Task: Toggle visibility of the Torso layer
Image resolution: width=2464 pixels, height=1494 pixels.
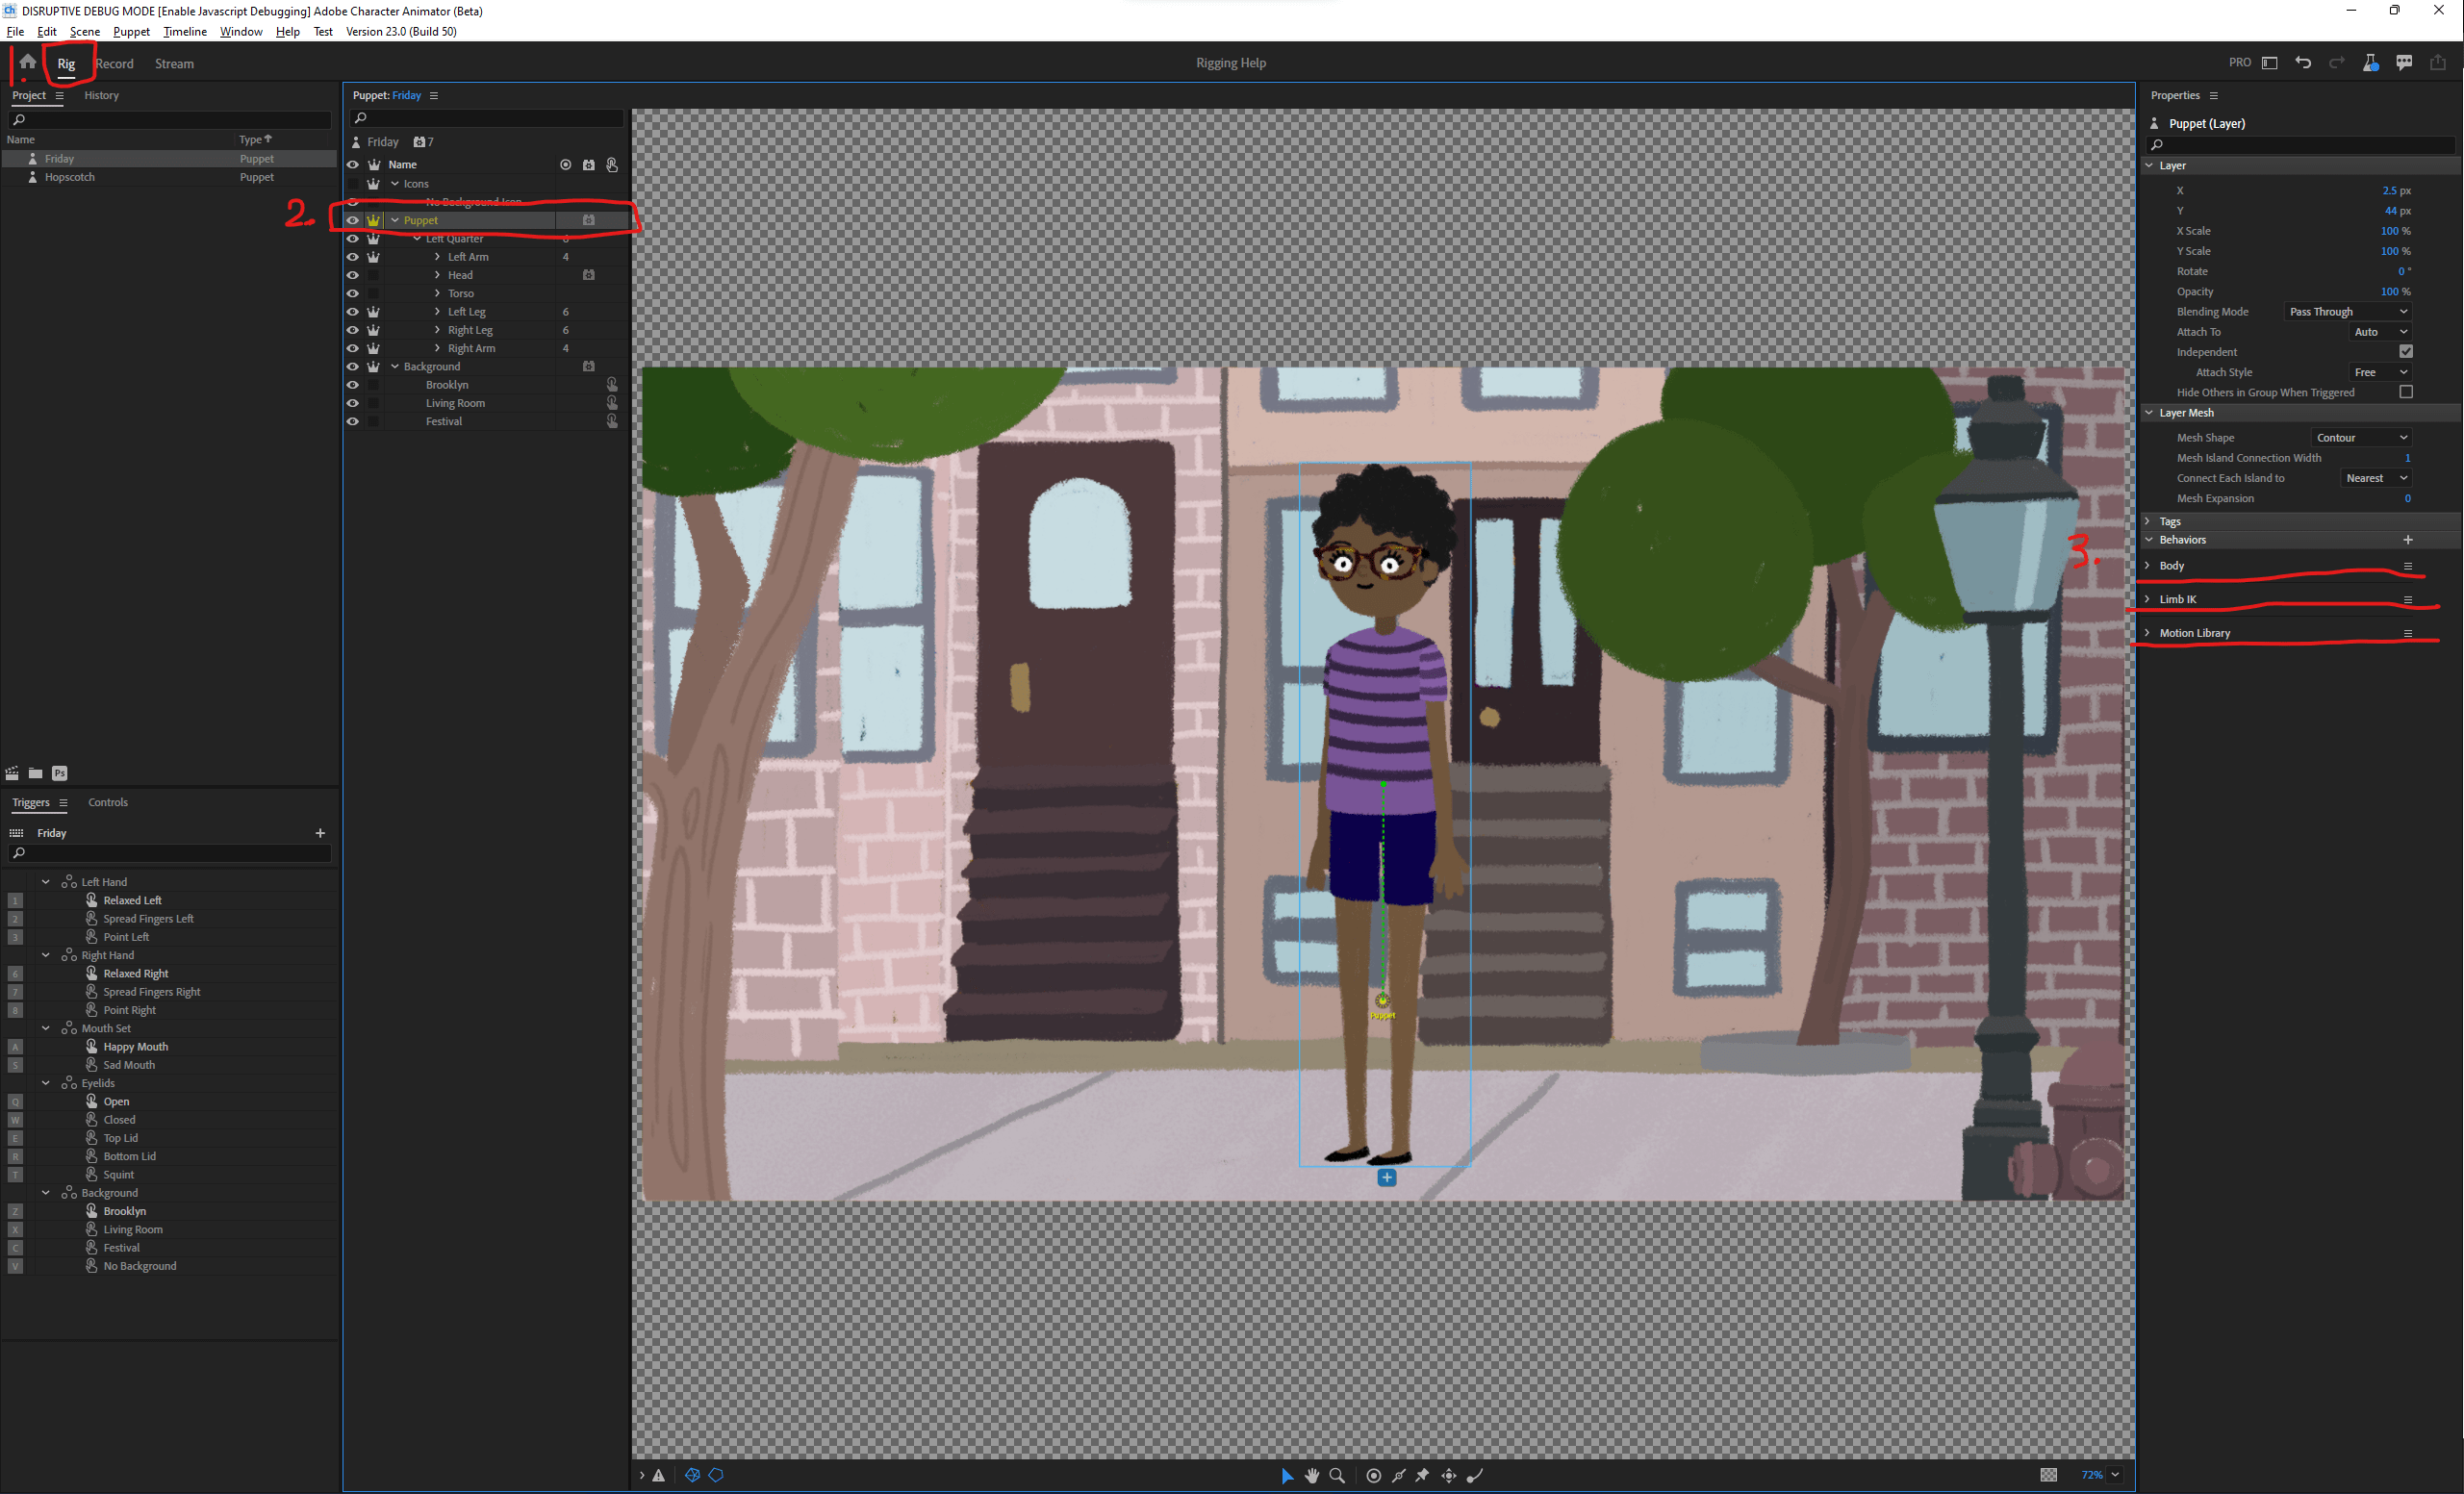Action: point(353,293)
